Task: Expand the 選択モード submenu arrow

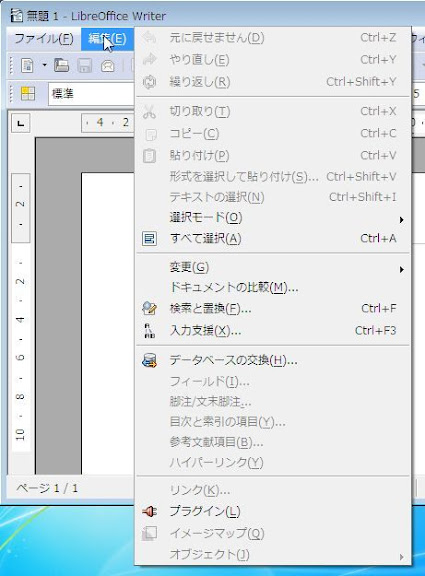Action: point(401,220)
